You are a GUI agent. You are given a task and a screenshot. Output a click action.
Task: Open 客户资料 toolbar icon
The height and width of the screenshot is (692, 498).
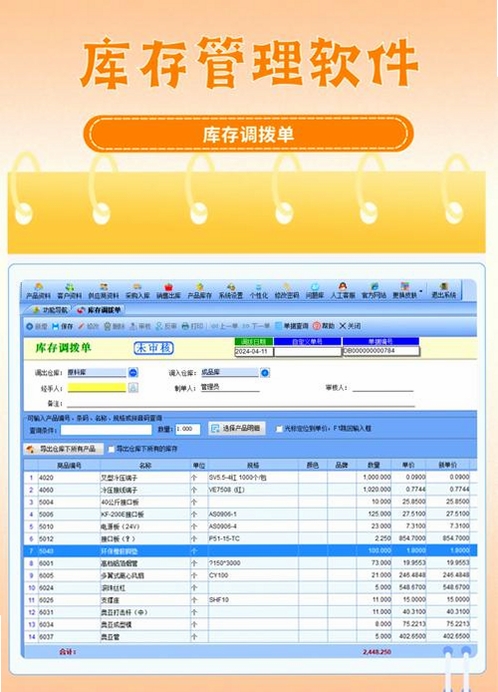coord(69,291)
